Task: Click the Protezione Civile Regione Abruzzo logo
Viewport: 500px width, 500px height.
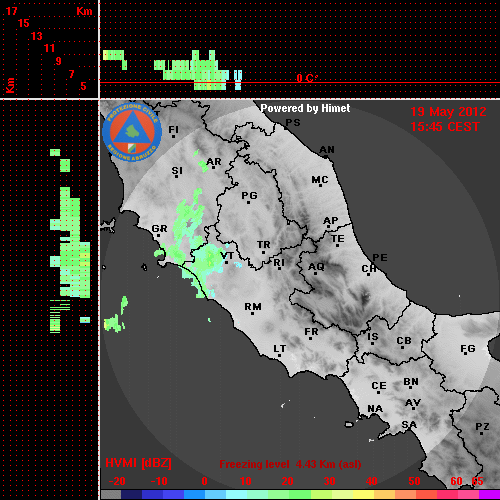Action: [132, 133]
